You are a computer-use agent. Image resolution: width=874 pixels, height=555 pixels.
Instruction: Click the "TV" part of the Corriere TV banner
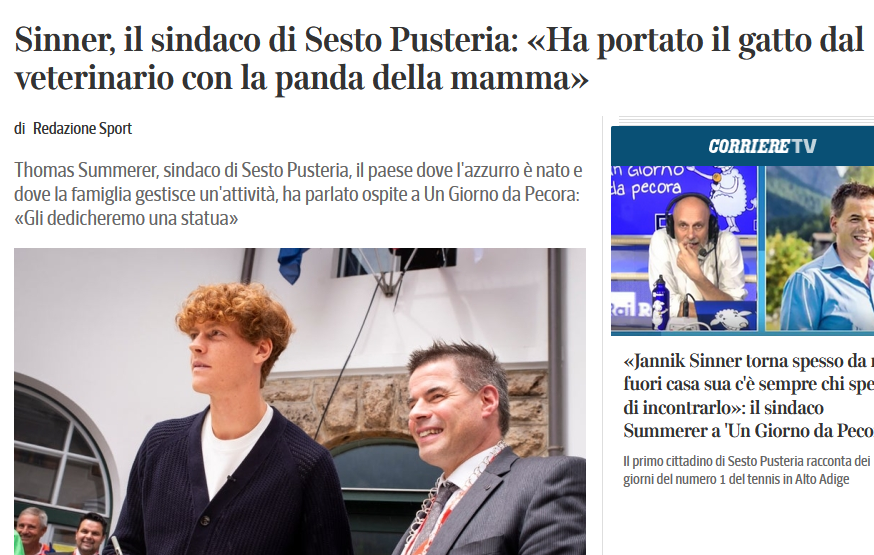(804, 146)
